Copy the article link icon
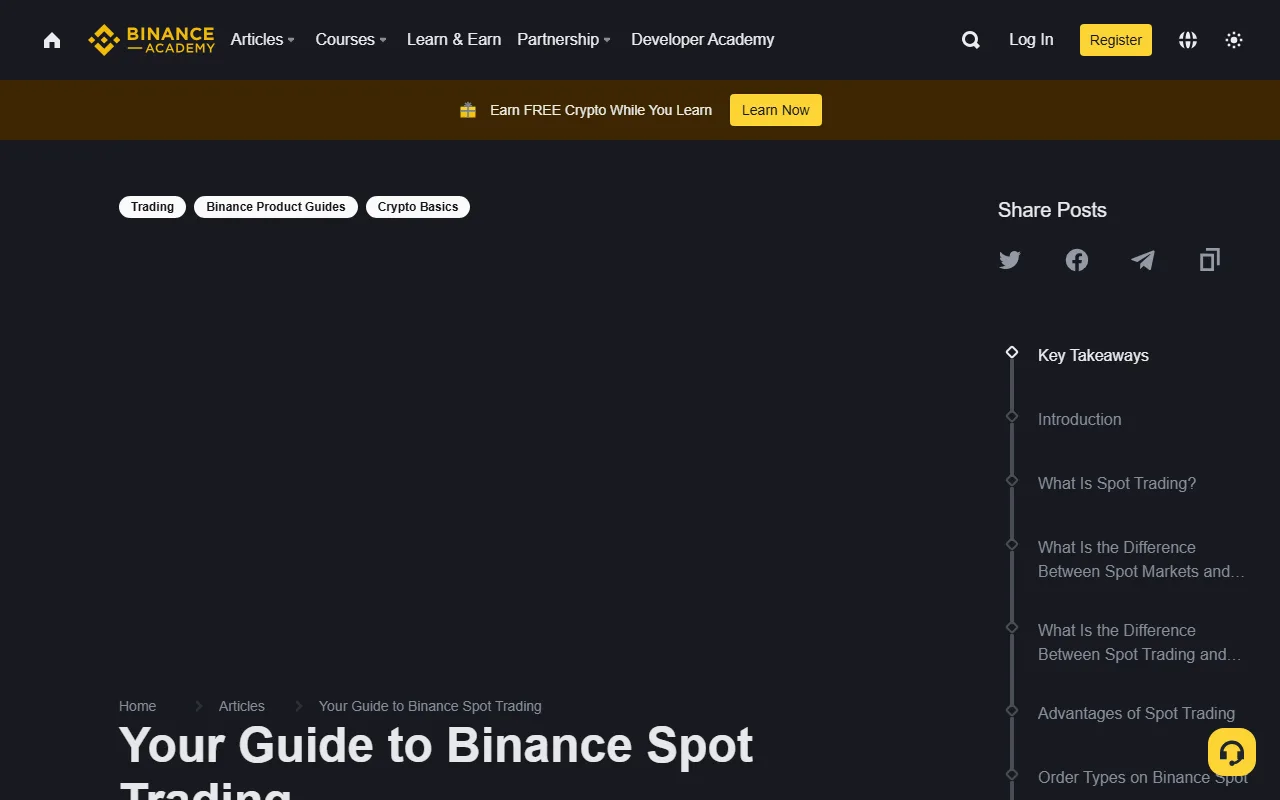Image resolution: width=1280 pixels, height=800 pixels. (1210, 260)
